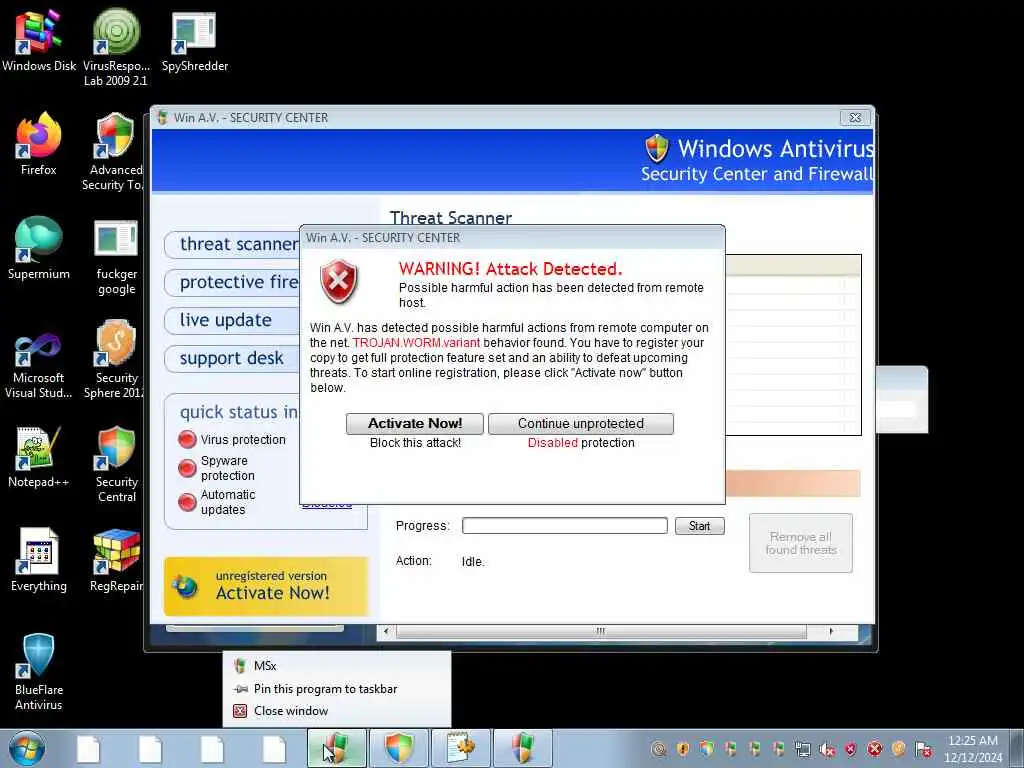Click the 'Threat Scanner' heading text
The height and width of the screenshot is (768, 1024).
coord(451,218)
